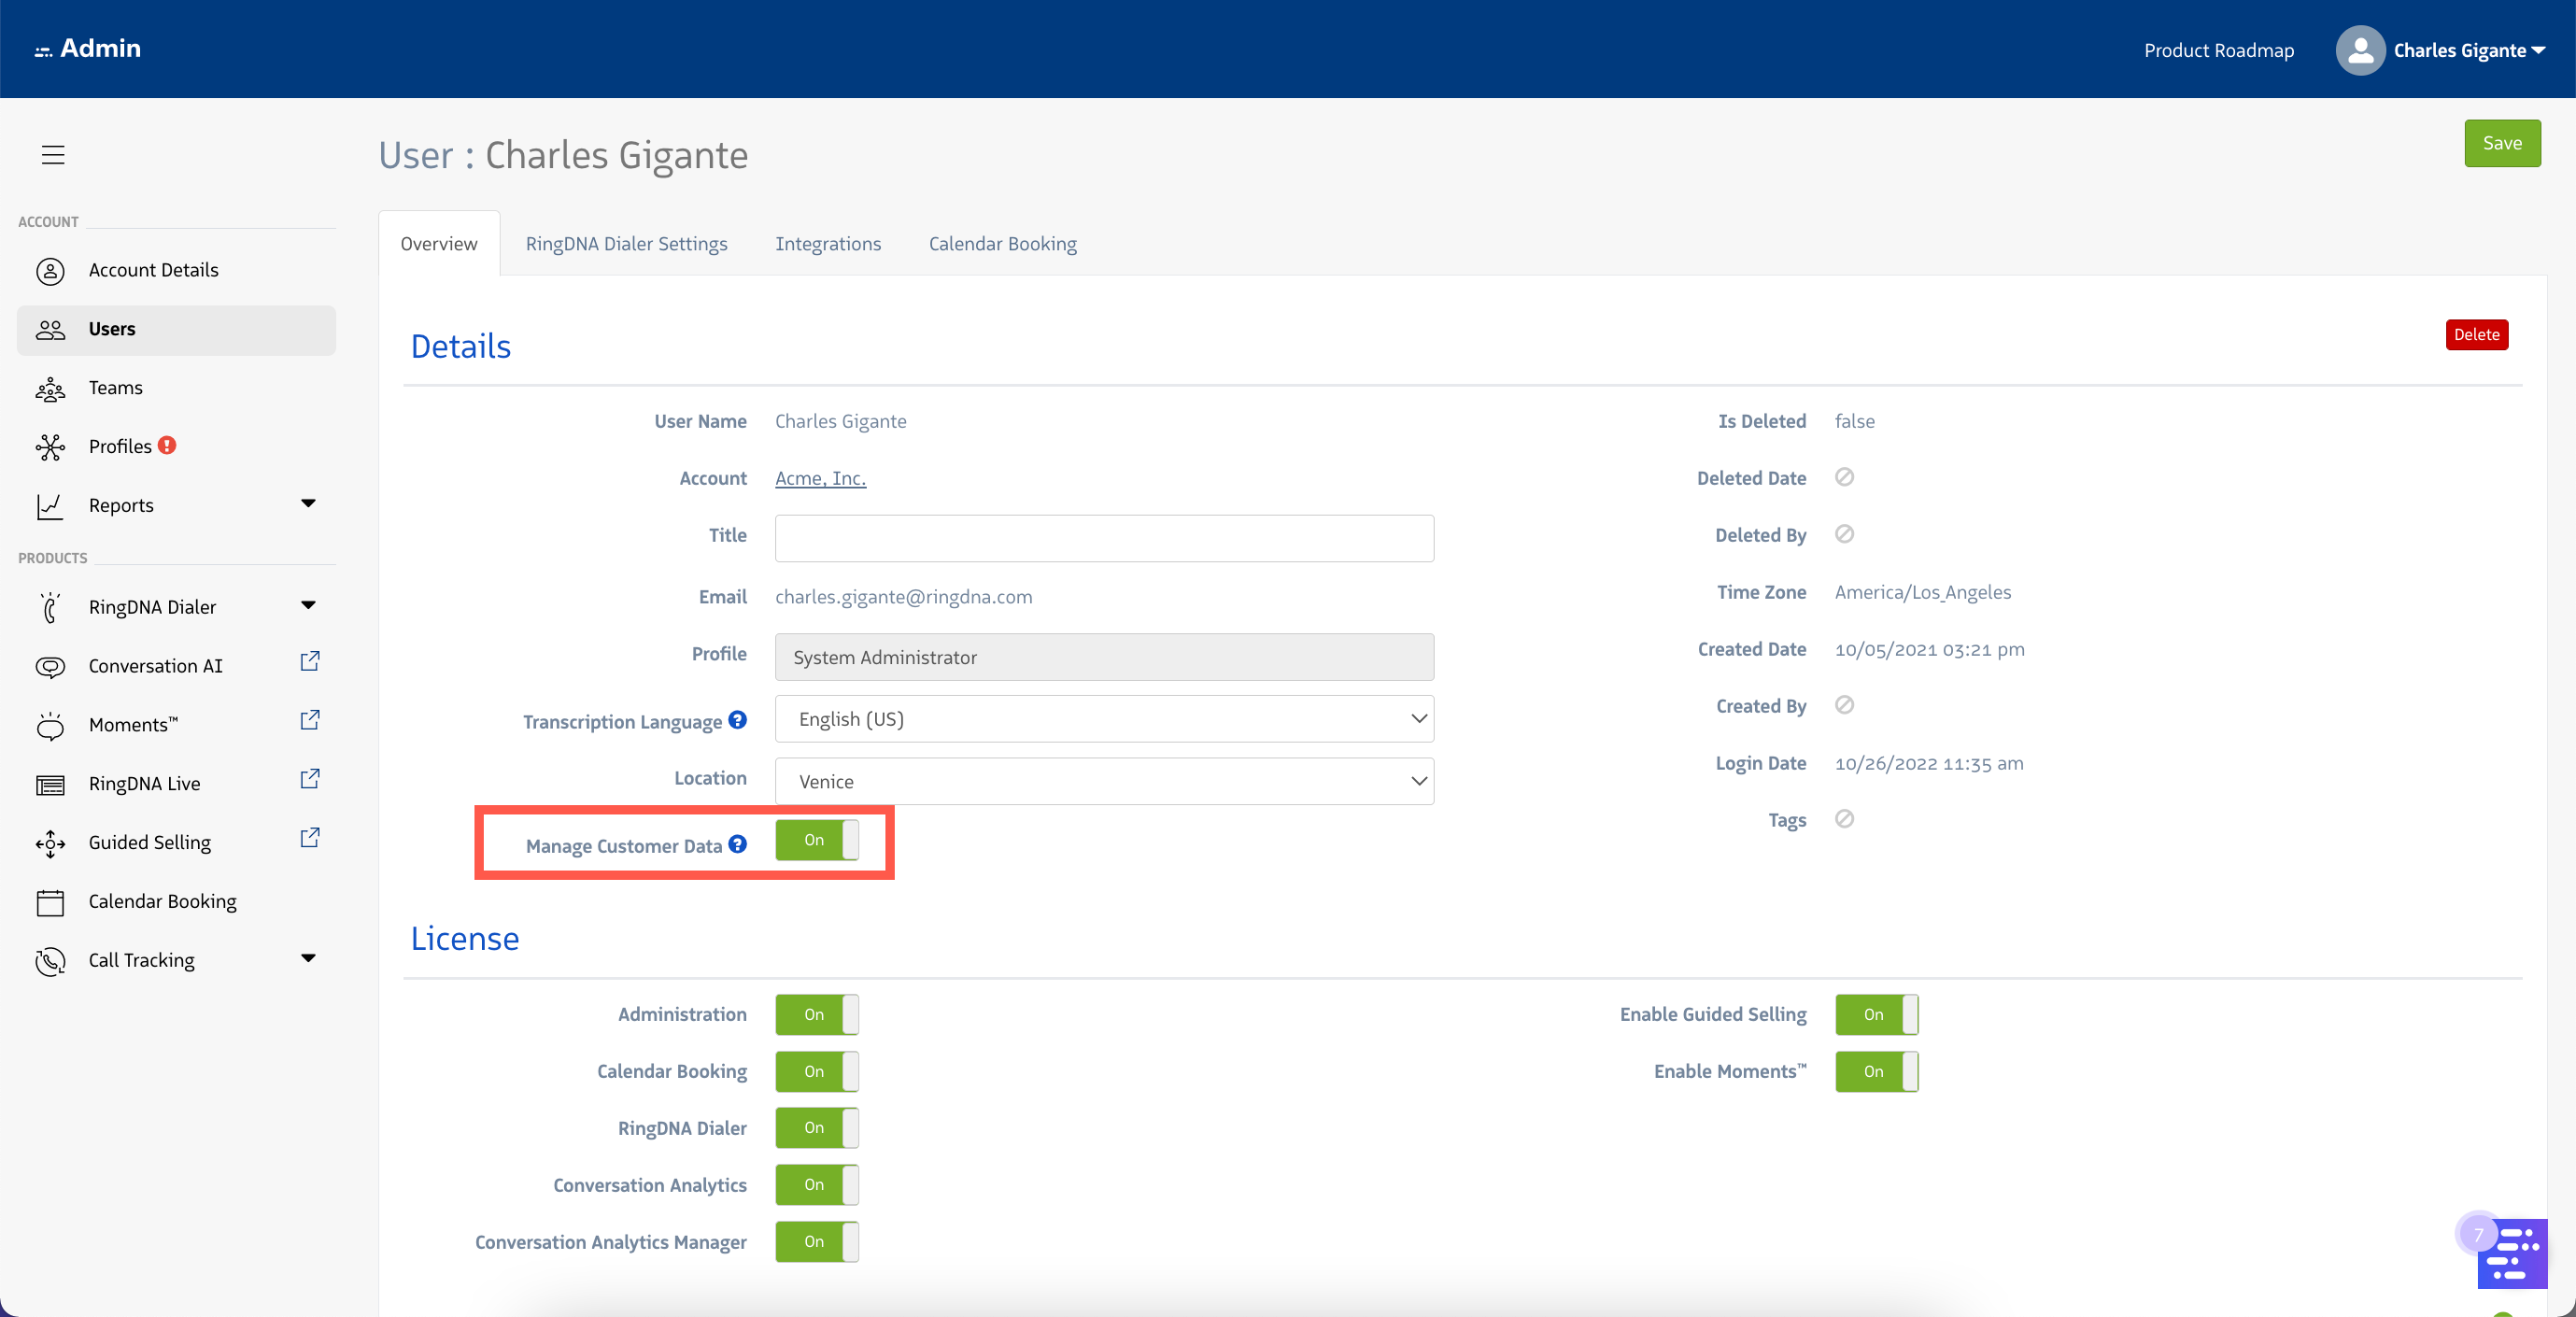Toggle Manage Customer Data switch off
The image size is (2576, 1317).
(x=817, y=840)
